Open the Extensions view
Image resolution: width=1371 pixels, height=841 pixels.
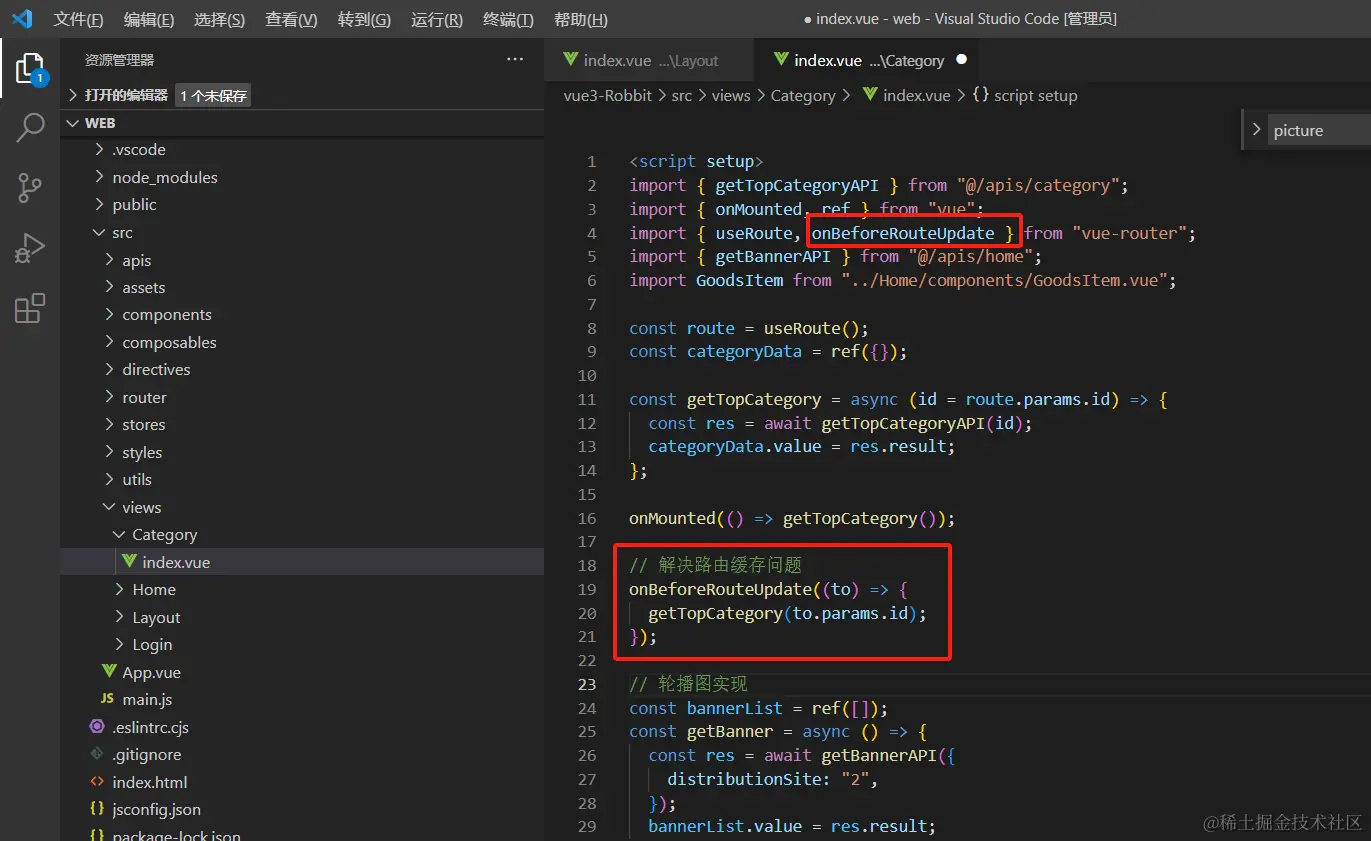click(30, 308)
